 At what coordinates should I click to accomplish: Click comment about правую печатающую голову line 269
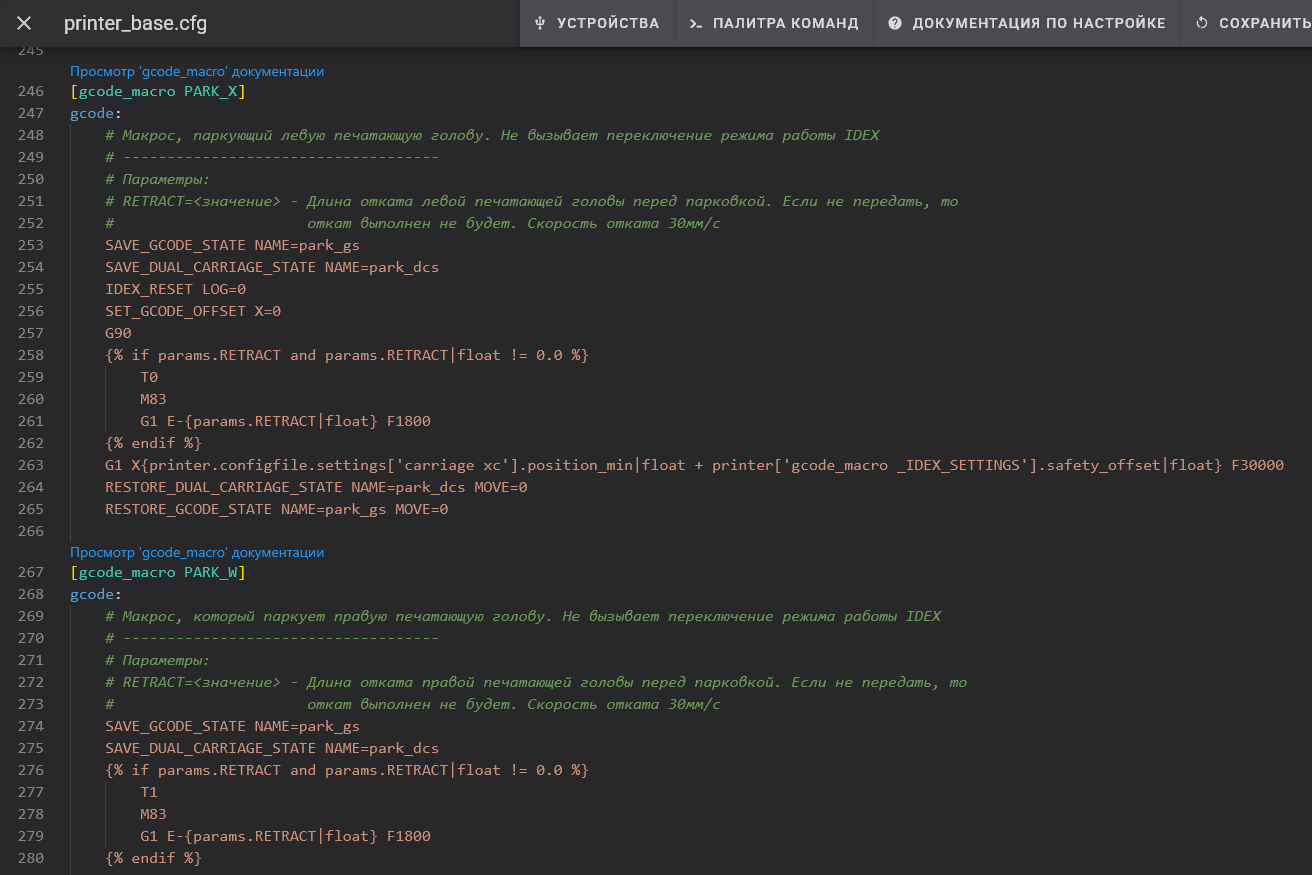pos(523,616)
